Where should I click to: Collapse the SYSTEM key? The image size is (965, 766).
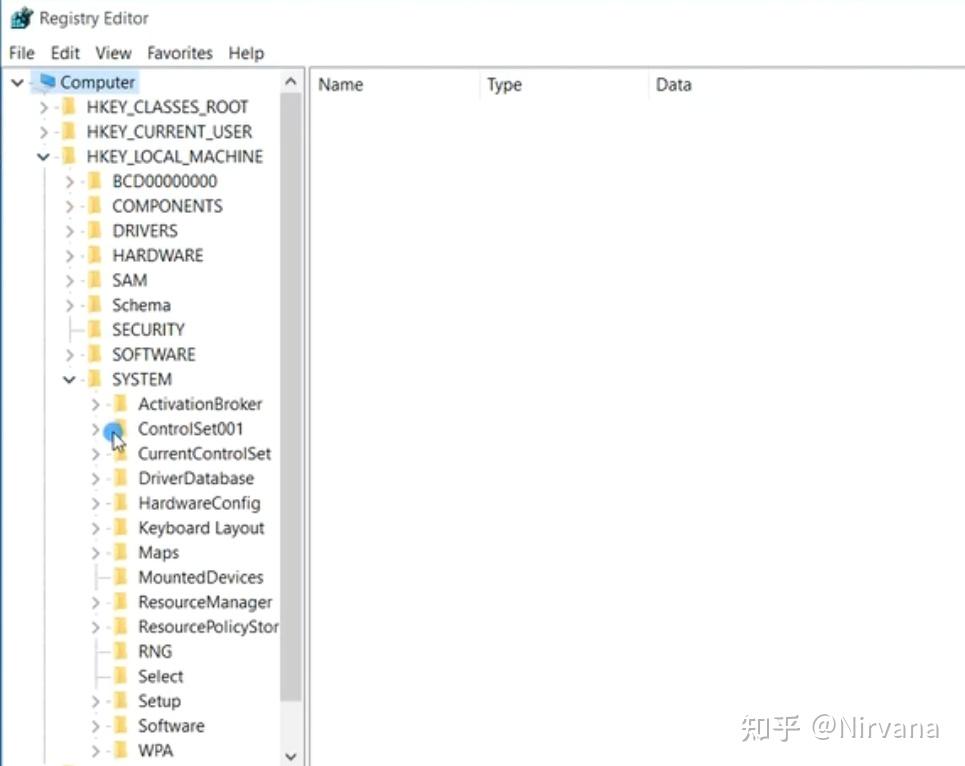tap(68, 379)
